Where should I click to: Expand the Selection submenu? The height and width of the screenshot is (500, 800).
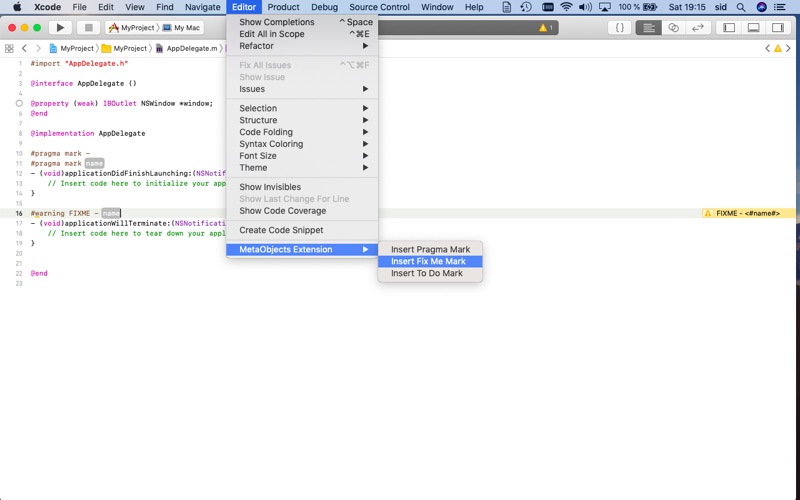pos(302,108)
